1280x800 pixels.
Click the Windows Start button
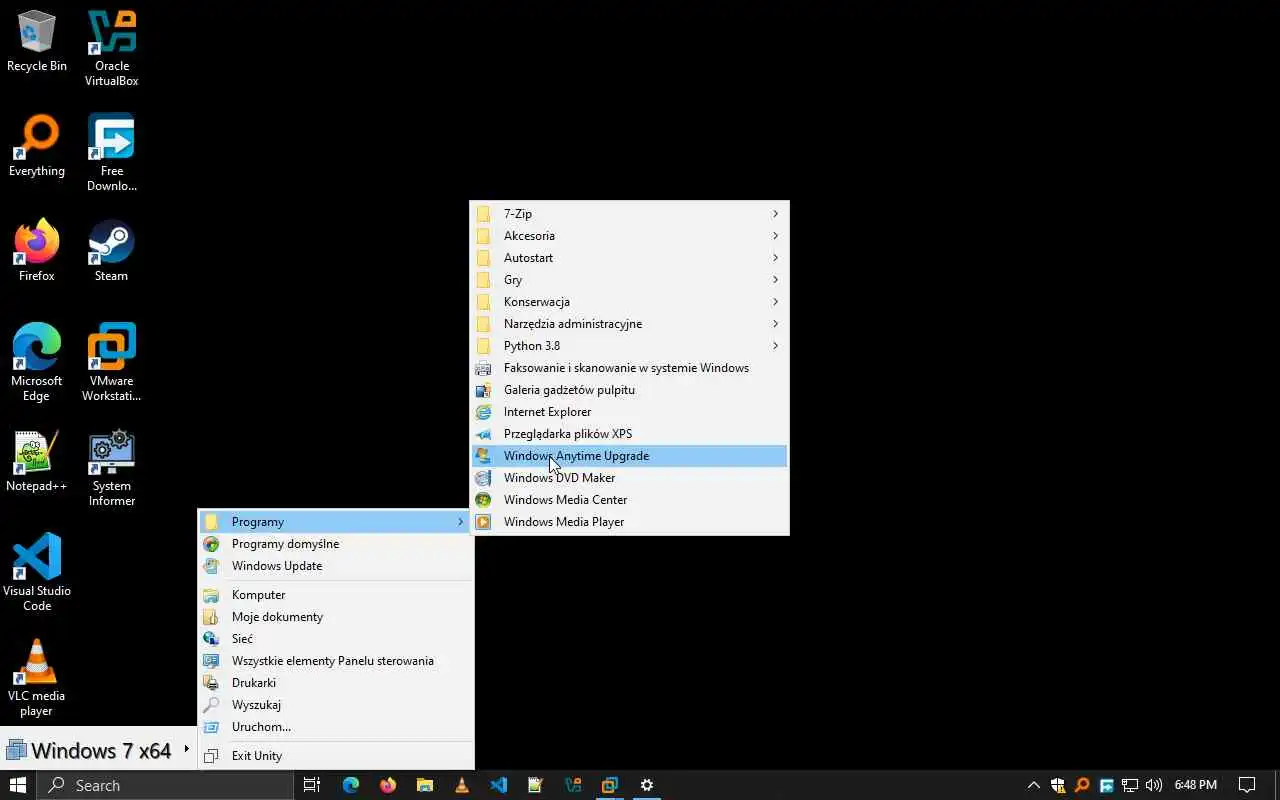[x=18, y=785]
